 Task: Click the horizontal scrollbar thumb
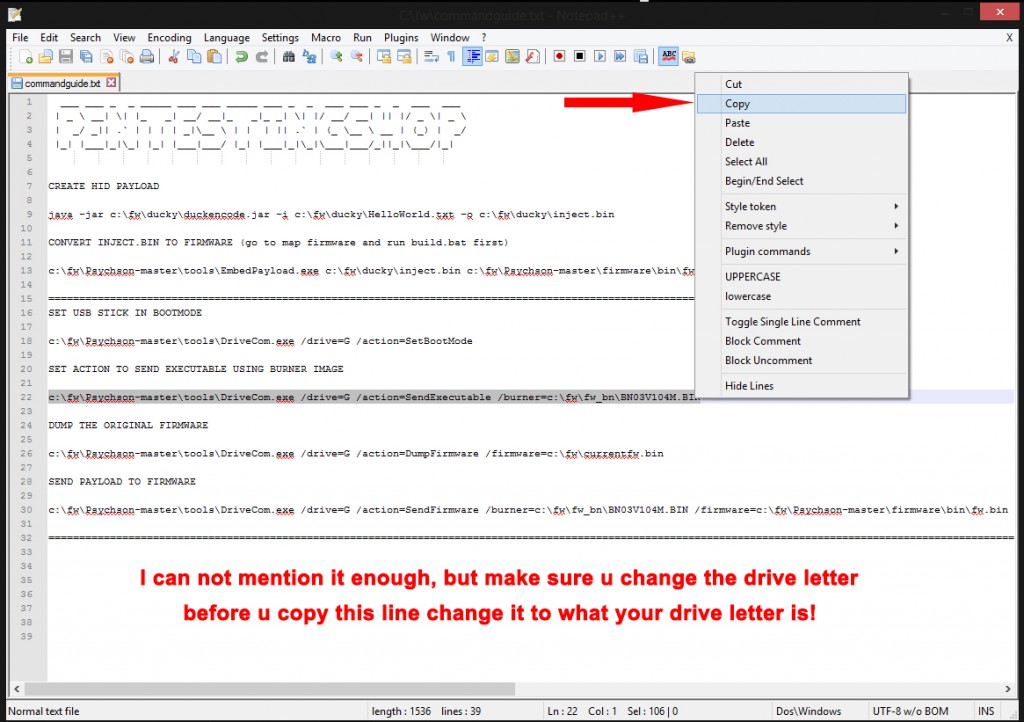pyautogui.click(x=270, y=689)
